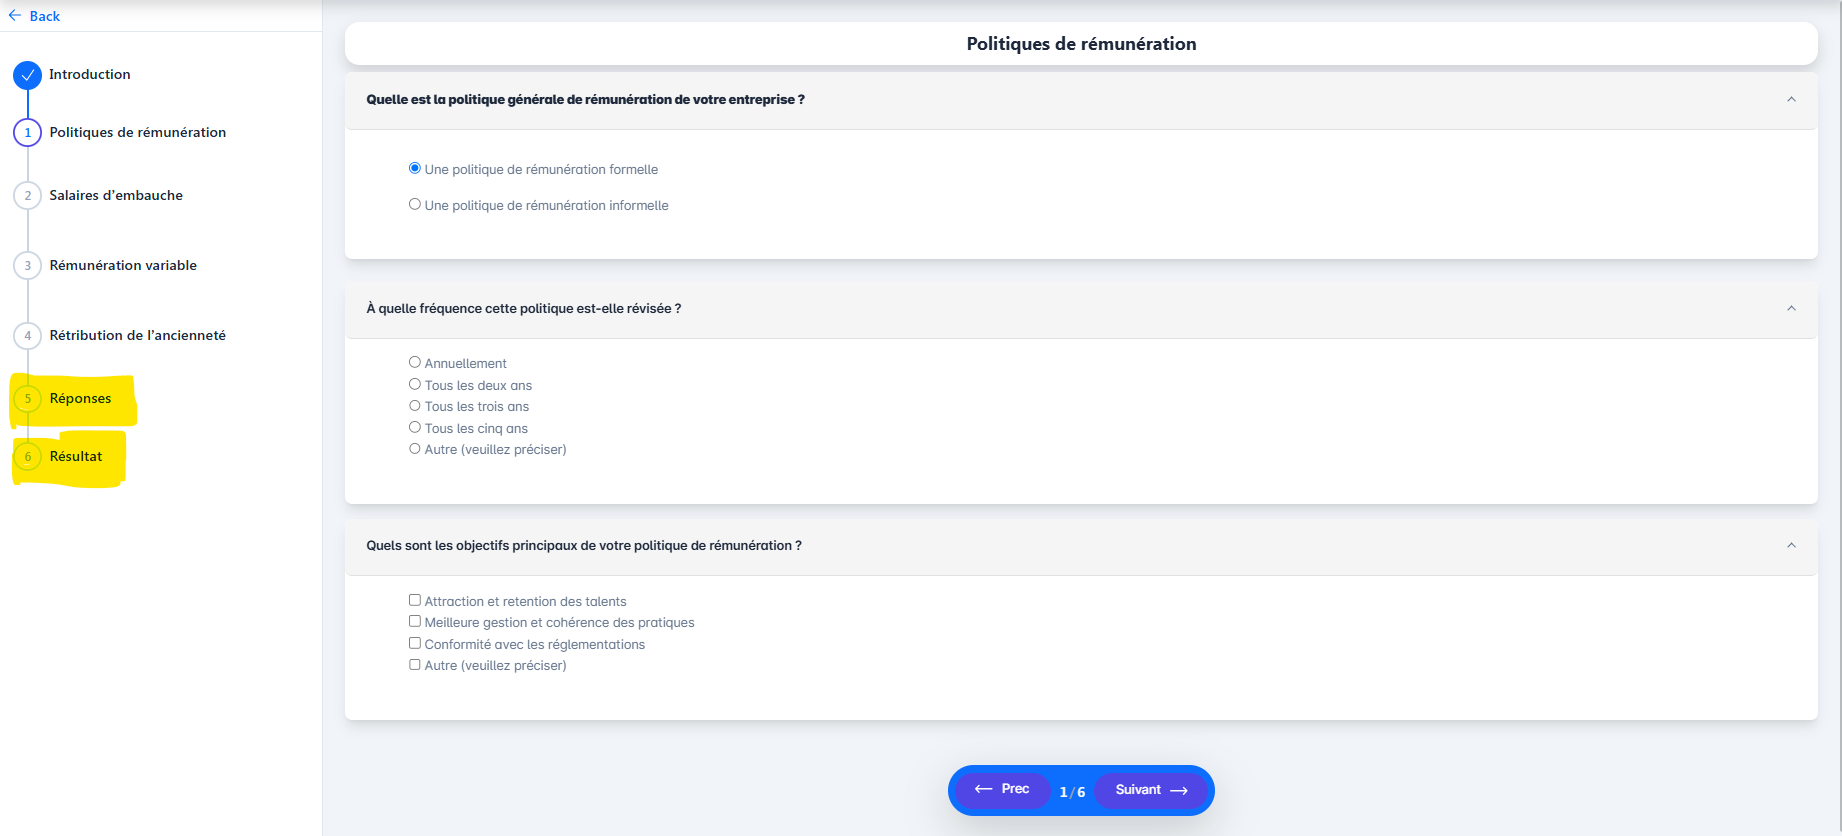
Task: Open the "Salaires d'embauche" step
Action: 116,196
